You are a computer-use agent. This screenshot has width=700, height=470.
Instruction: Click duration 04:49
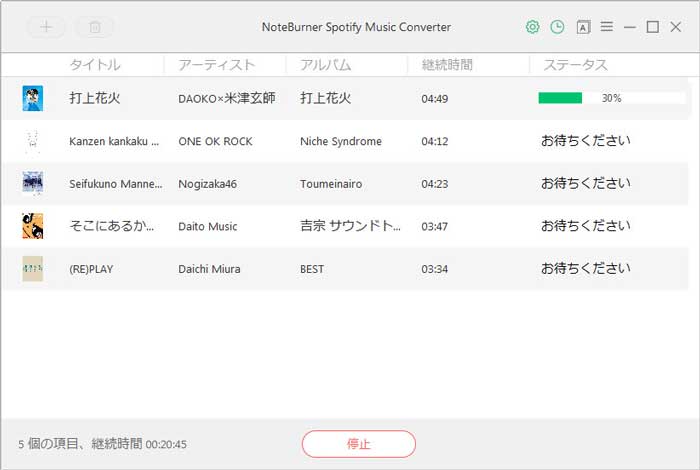[x=434, y=99]
